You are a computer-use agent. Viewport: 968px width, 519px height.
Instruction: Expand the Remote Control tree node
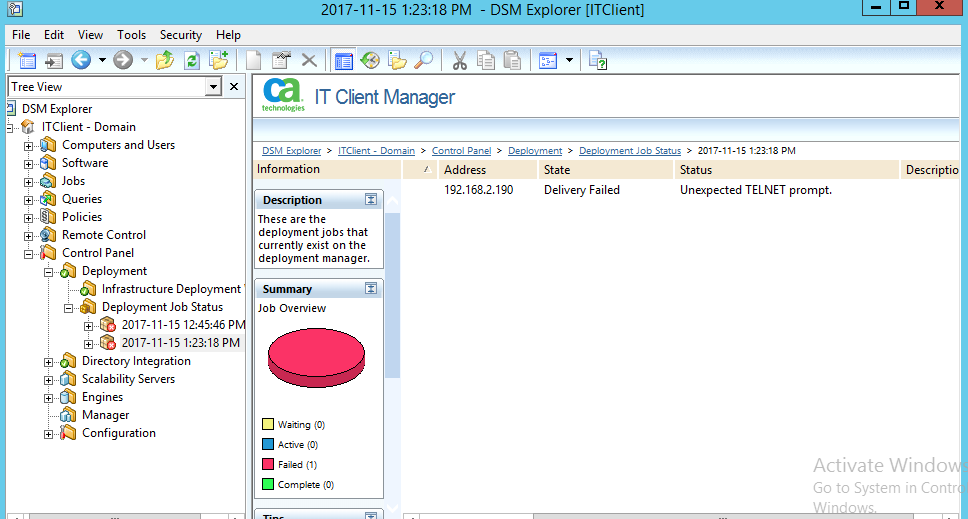point(28,236)
